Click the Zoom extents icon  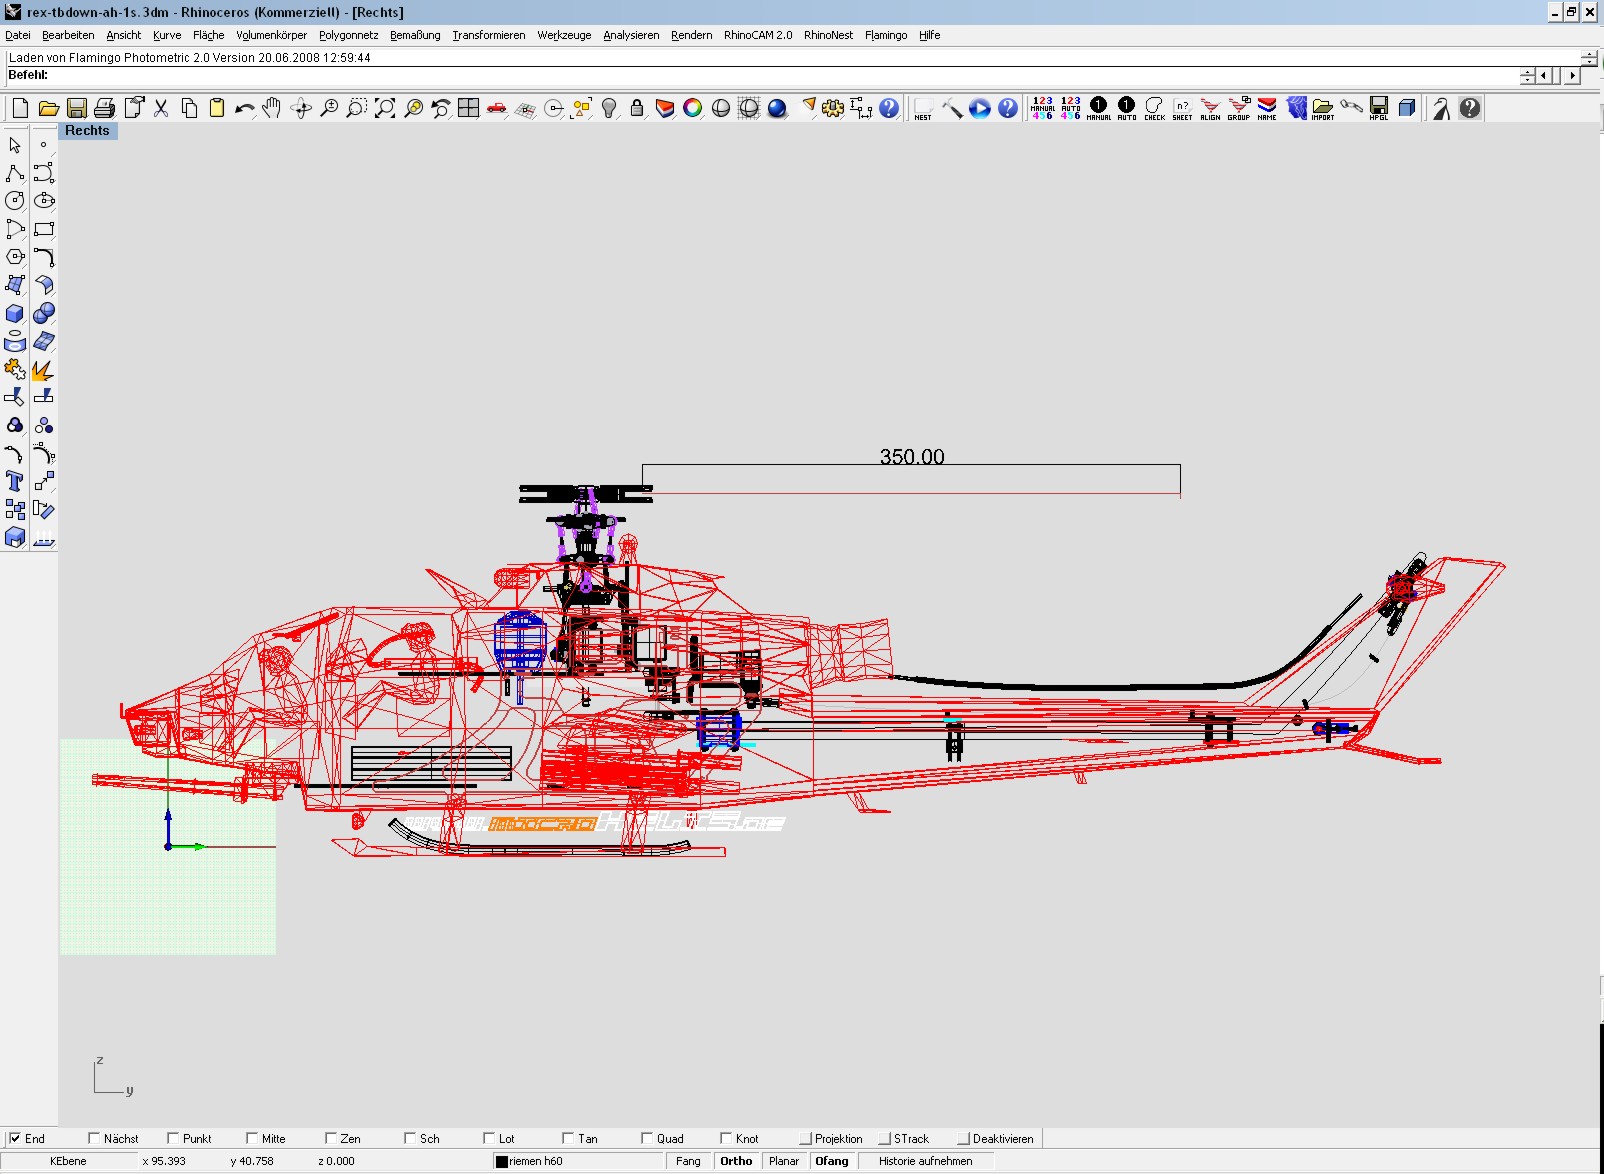click(384, 108)
